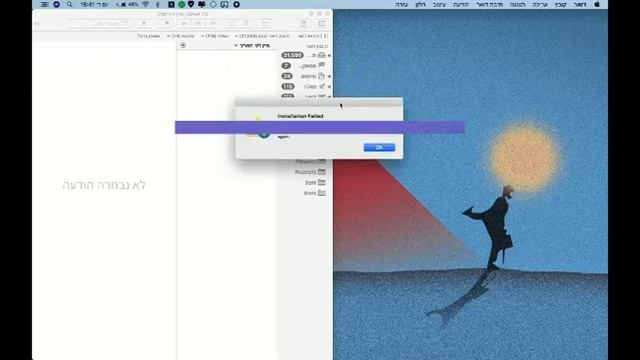Click the Wi-Fi status icon
Image resolution: width=640 pixels, height=360 pixels.
point(146,4)
